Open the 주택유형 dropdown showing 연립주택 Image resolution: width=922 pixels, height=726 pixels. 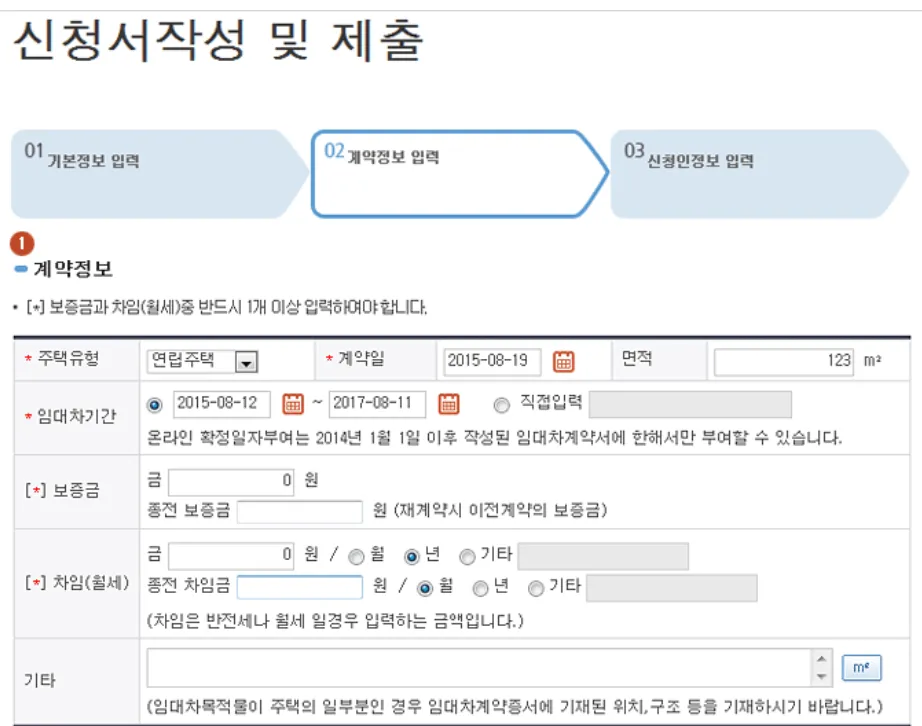(202, 361)
